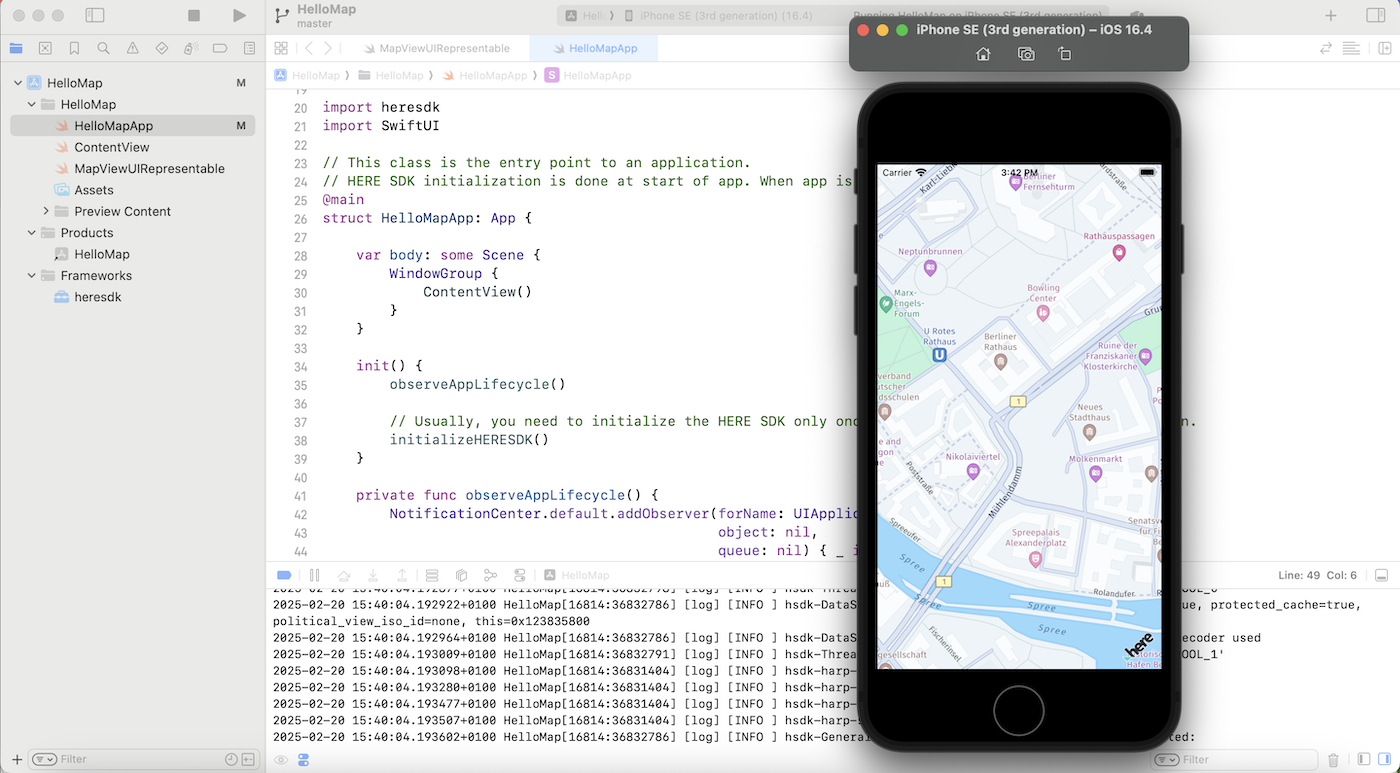Viewport: 1400px width, 773px height.
Task: Click the Step out debug icon
Action: (402, 575)
